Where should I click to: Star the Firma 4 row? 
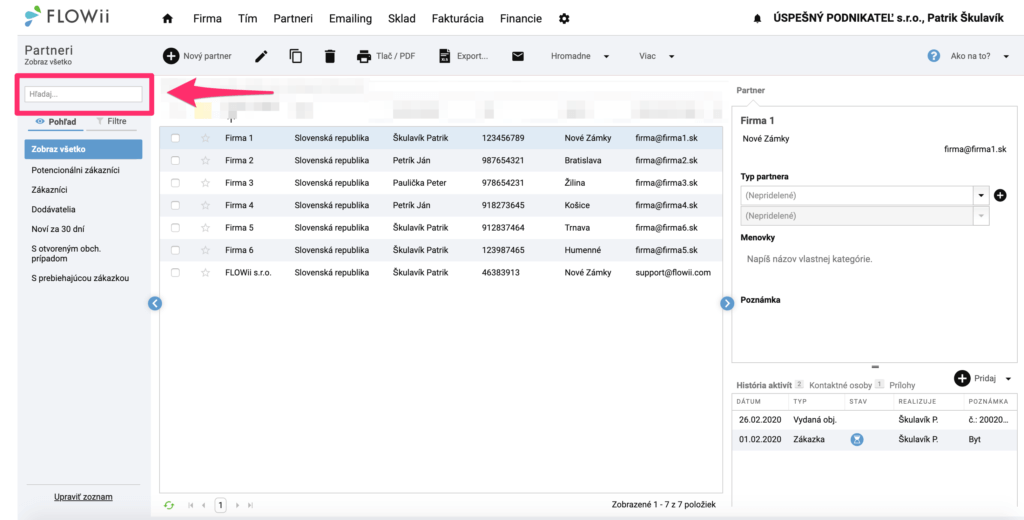tap(206, 205)
